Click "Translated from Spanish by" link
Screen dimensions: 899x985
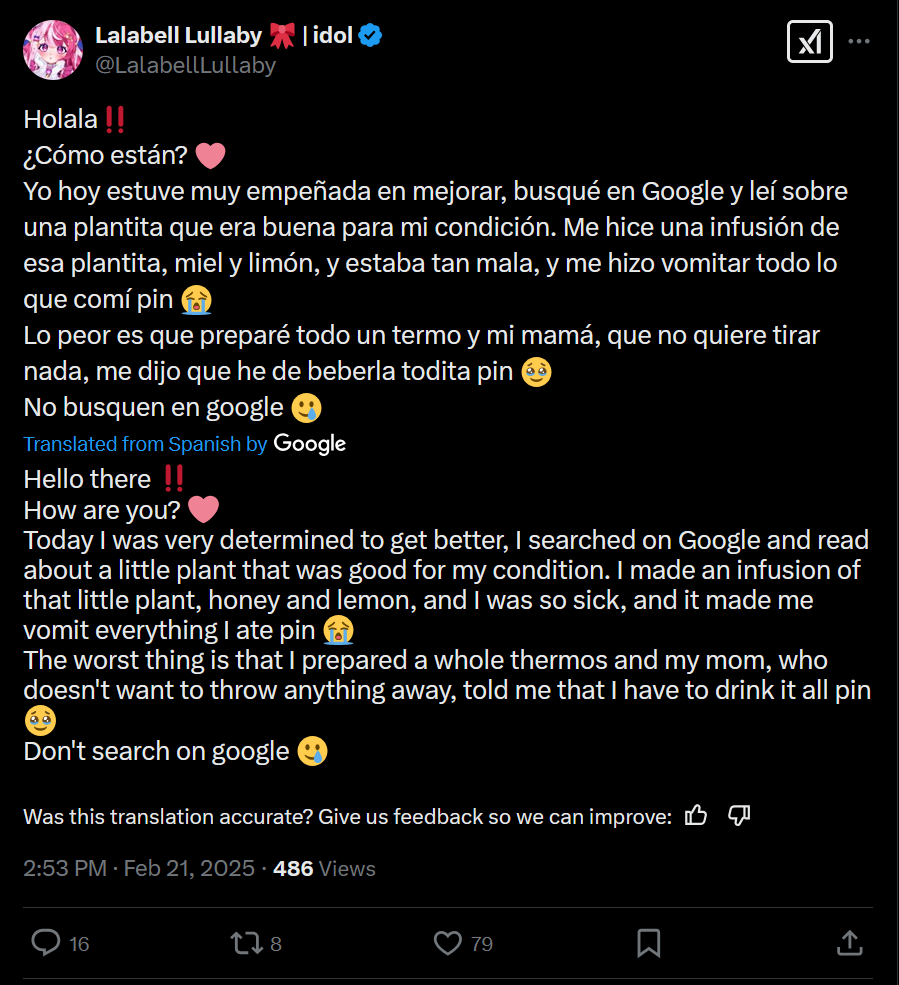pos(145,444)
